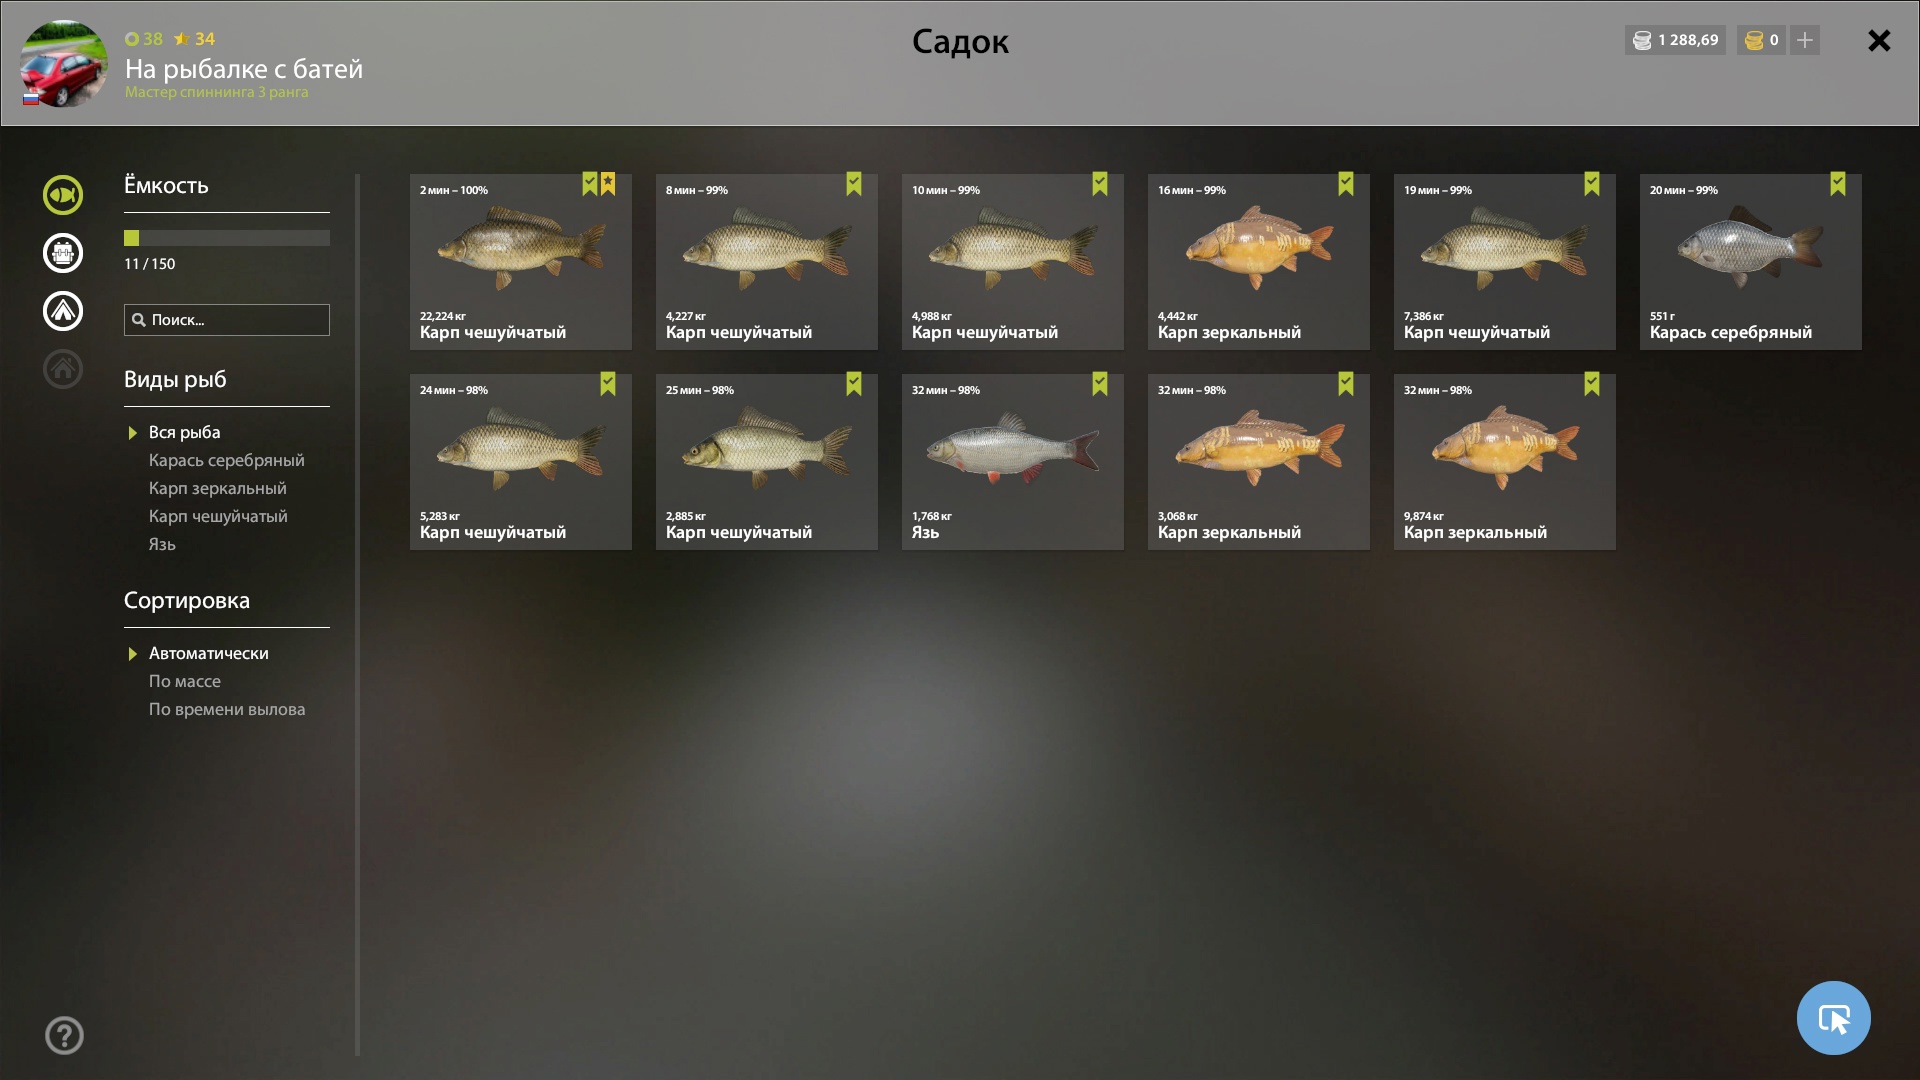This screenshot has height=1080, width=1920.
Task: Select the Автоматически sorting option
Action: [x=208, y=653]
